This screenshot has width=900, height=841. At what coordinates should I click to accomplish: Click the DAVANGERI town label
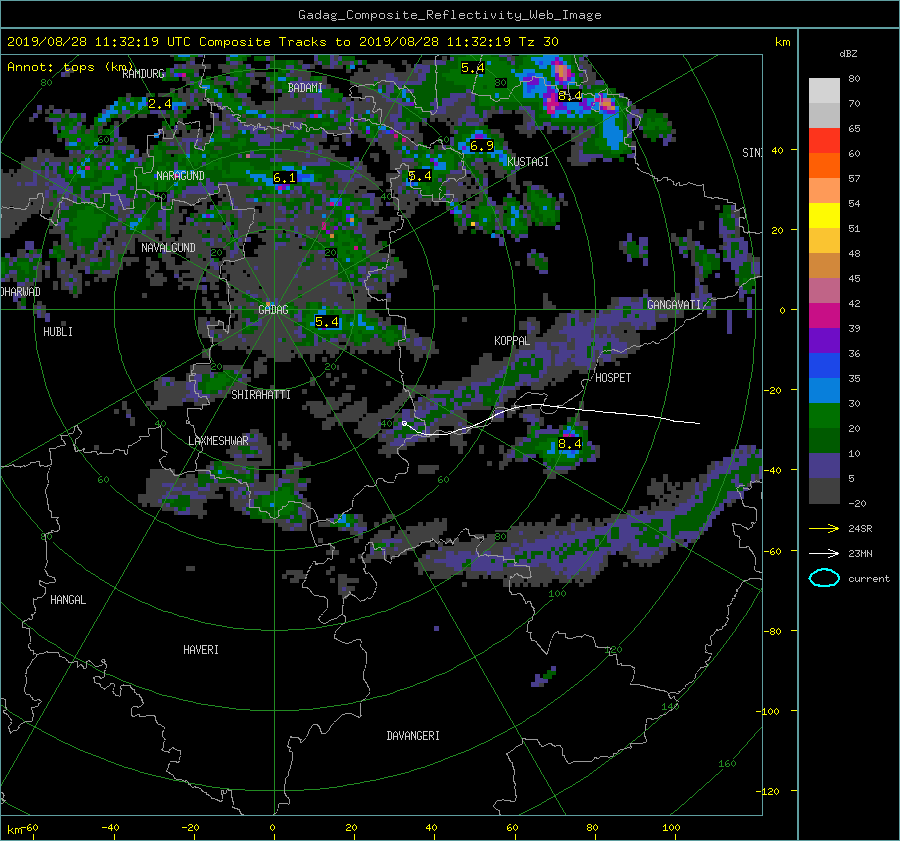tap(413, 736)
